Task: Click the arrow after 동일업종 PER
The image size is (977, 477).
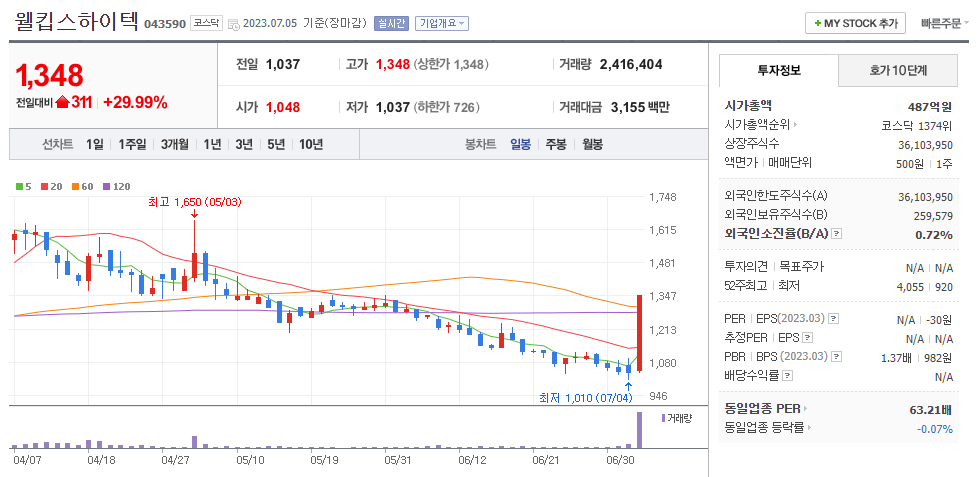Action: pos(806,409)
